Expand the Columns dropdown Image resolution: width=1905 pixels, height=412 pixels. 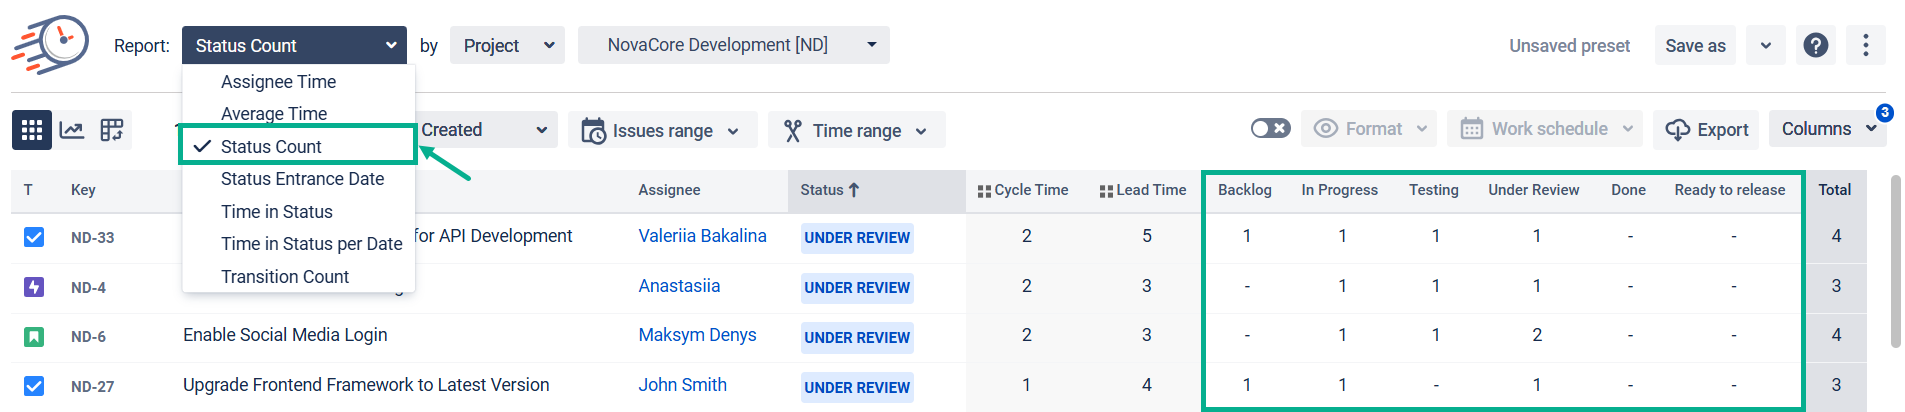tap(1827, 129)
